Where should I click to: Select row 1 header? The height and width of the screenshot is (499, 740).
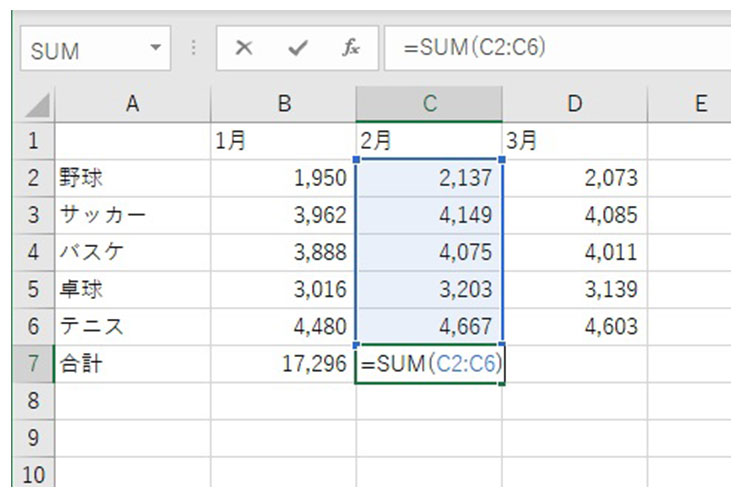[31, 141]
